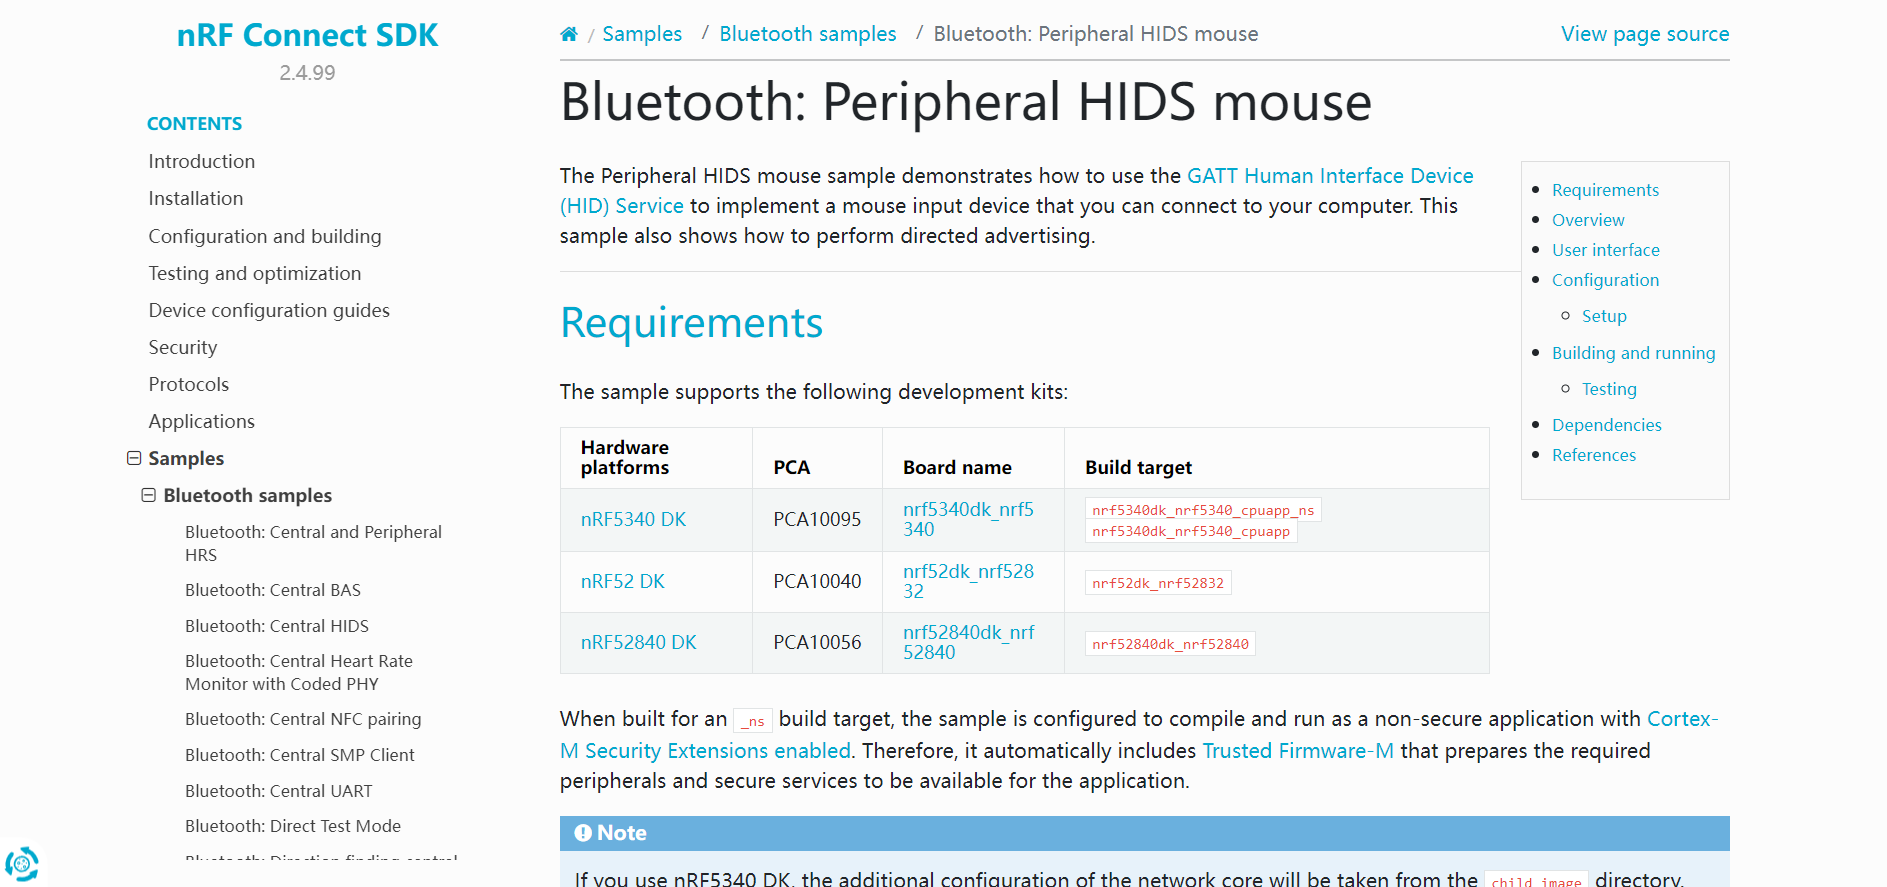Open Central Heart Rate Monitor with Coded PHY
This screenshot has height=887, width=1887.
299,672
